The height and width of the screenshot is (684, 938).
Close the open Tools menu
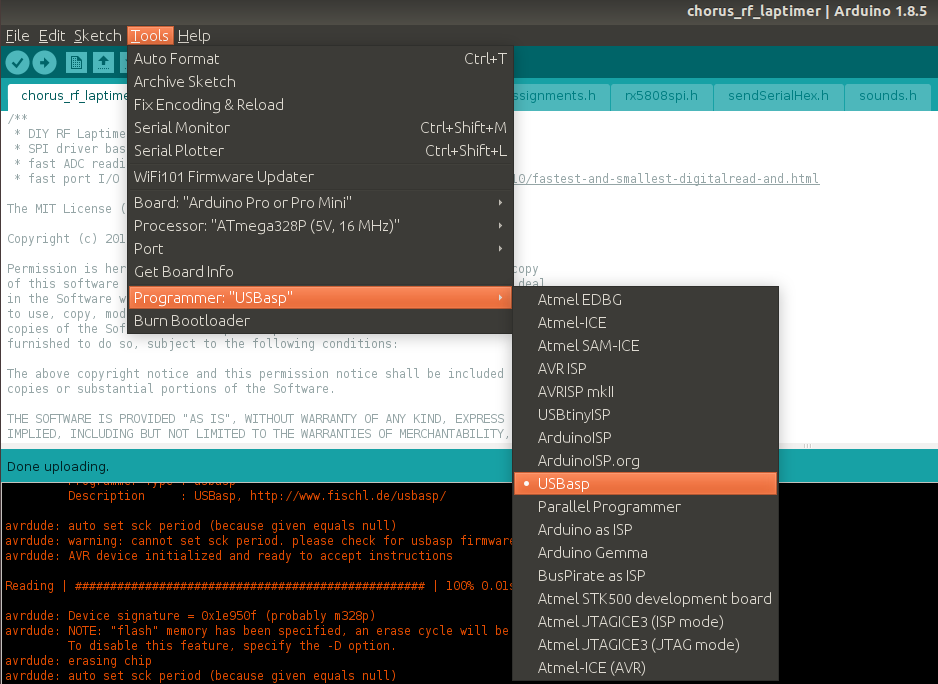[150, 36]
